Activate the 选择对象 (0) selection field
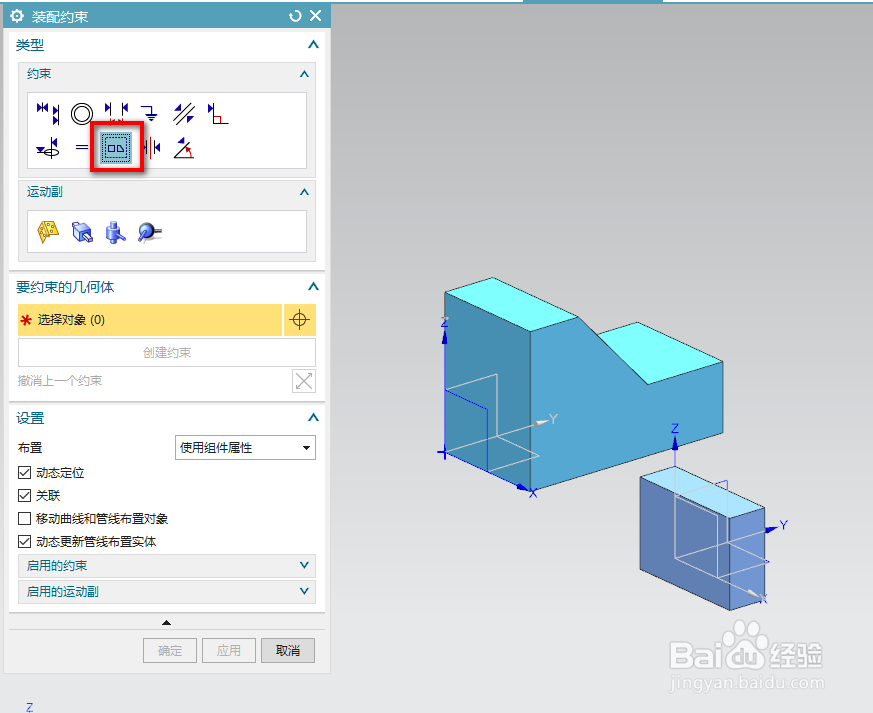 pyautogui.click(x=150, y=319)
